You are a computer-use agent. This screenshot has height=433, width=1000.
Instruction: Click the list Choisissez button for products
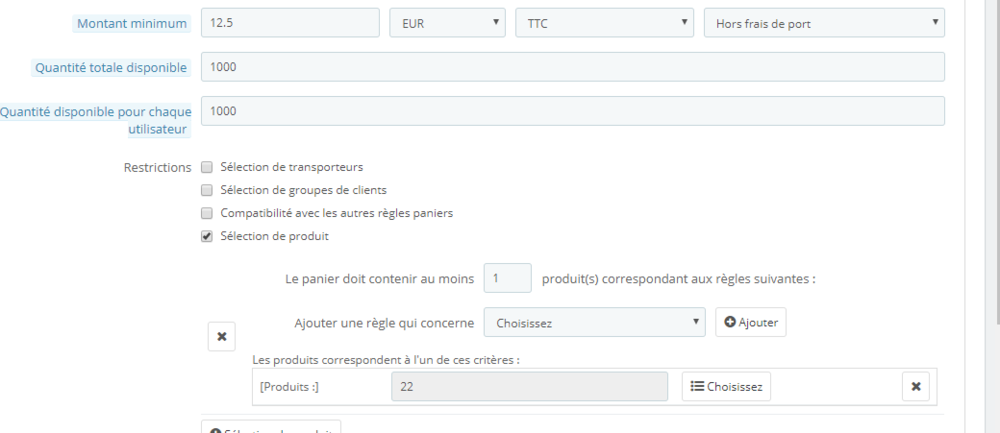point(726,387)
